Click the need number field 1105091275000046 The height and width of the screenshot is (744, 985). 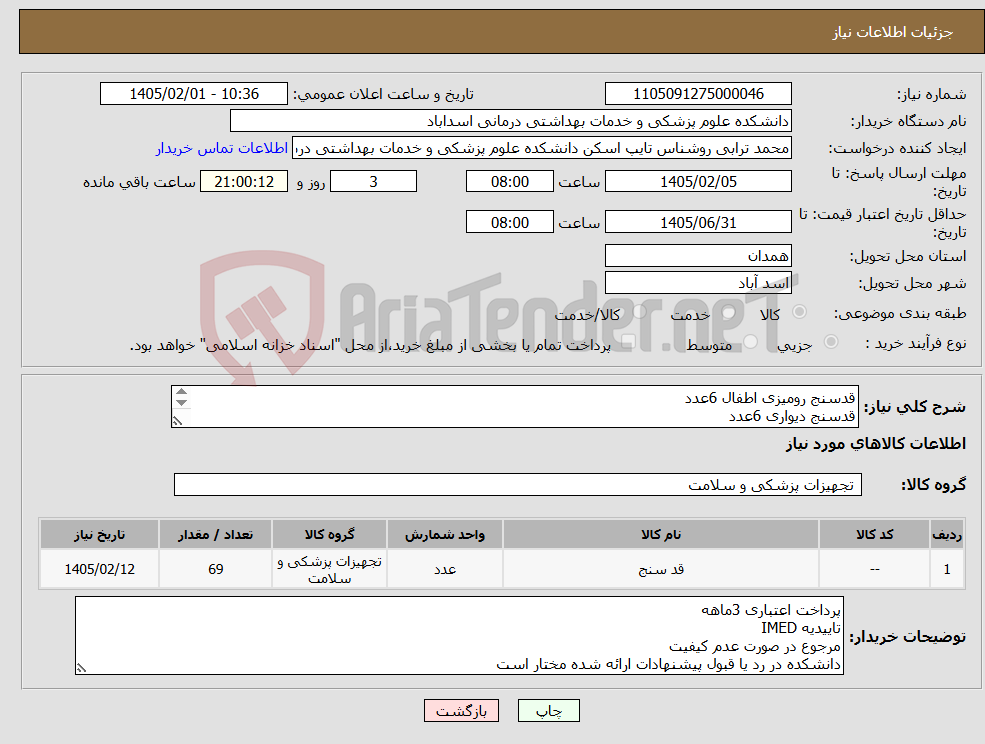coord(698,94)
